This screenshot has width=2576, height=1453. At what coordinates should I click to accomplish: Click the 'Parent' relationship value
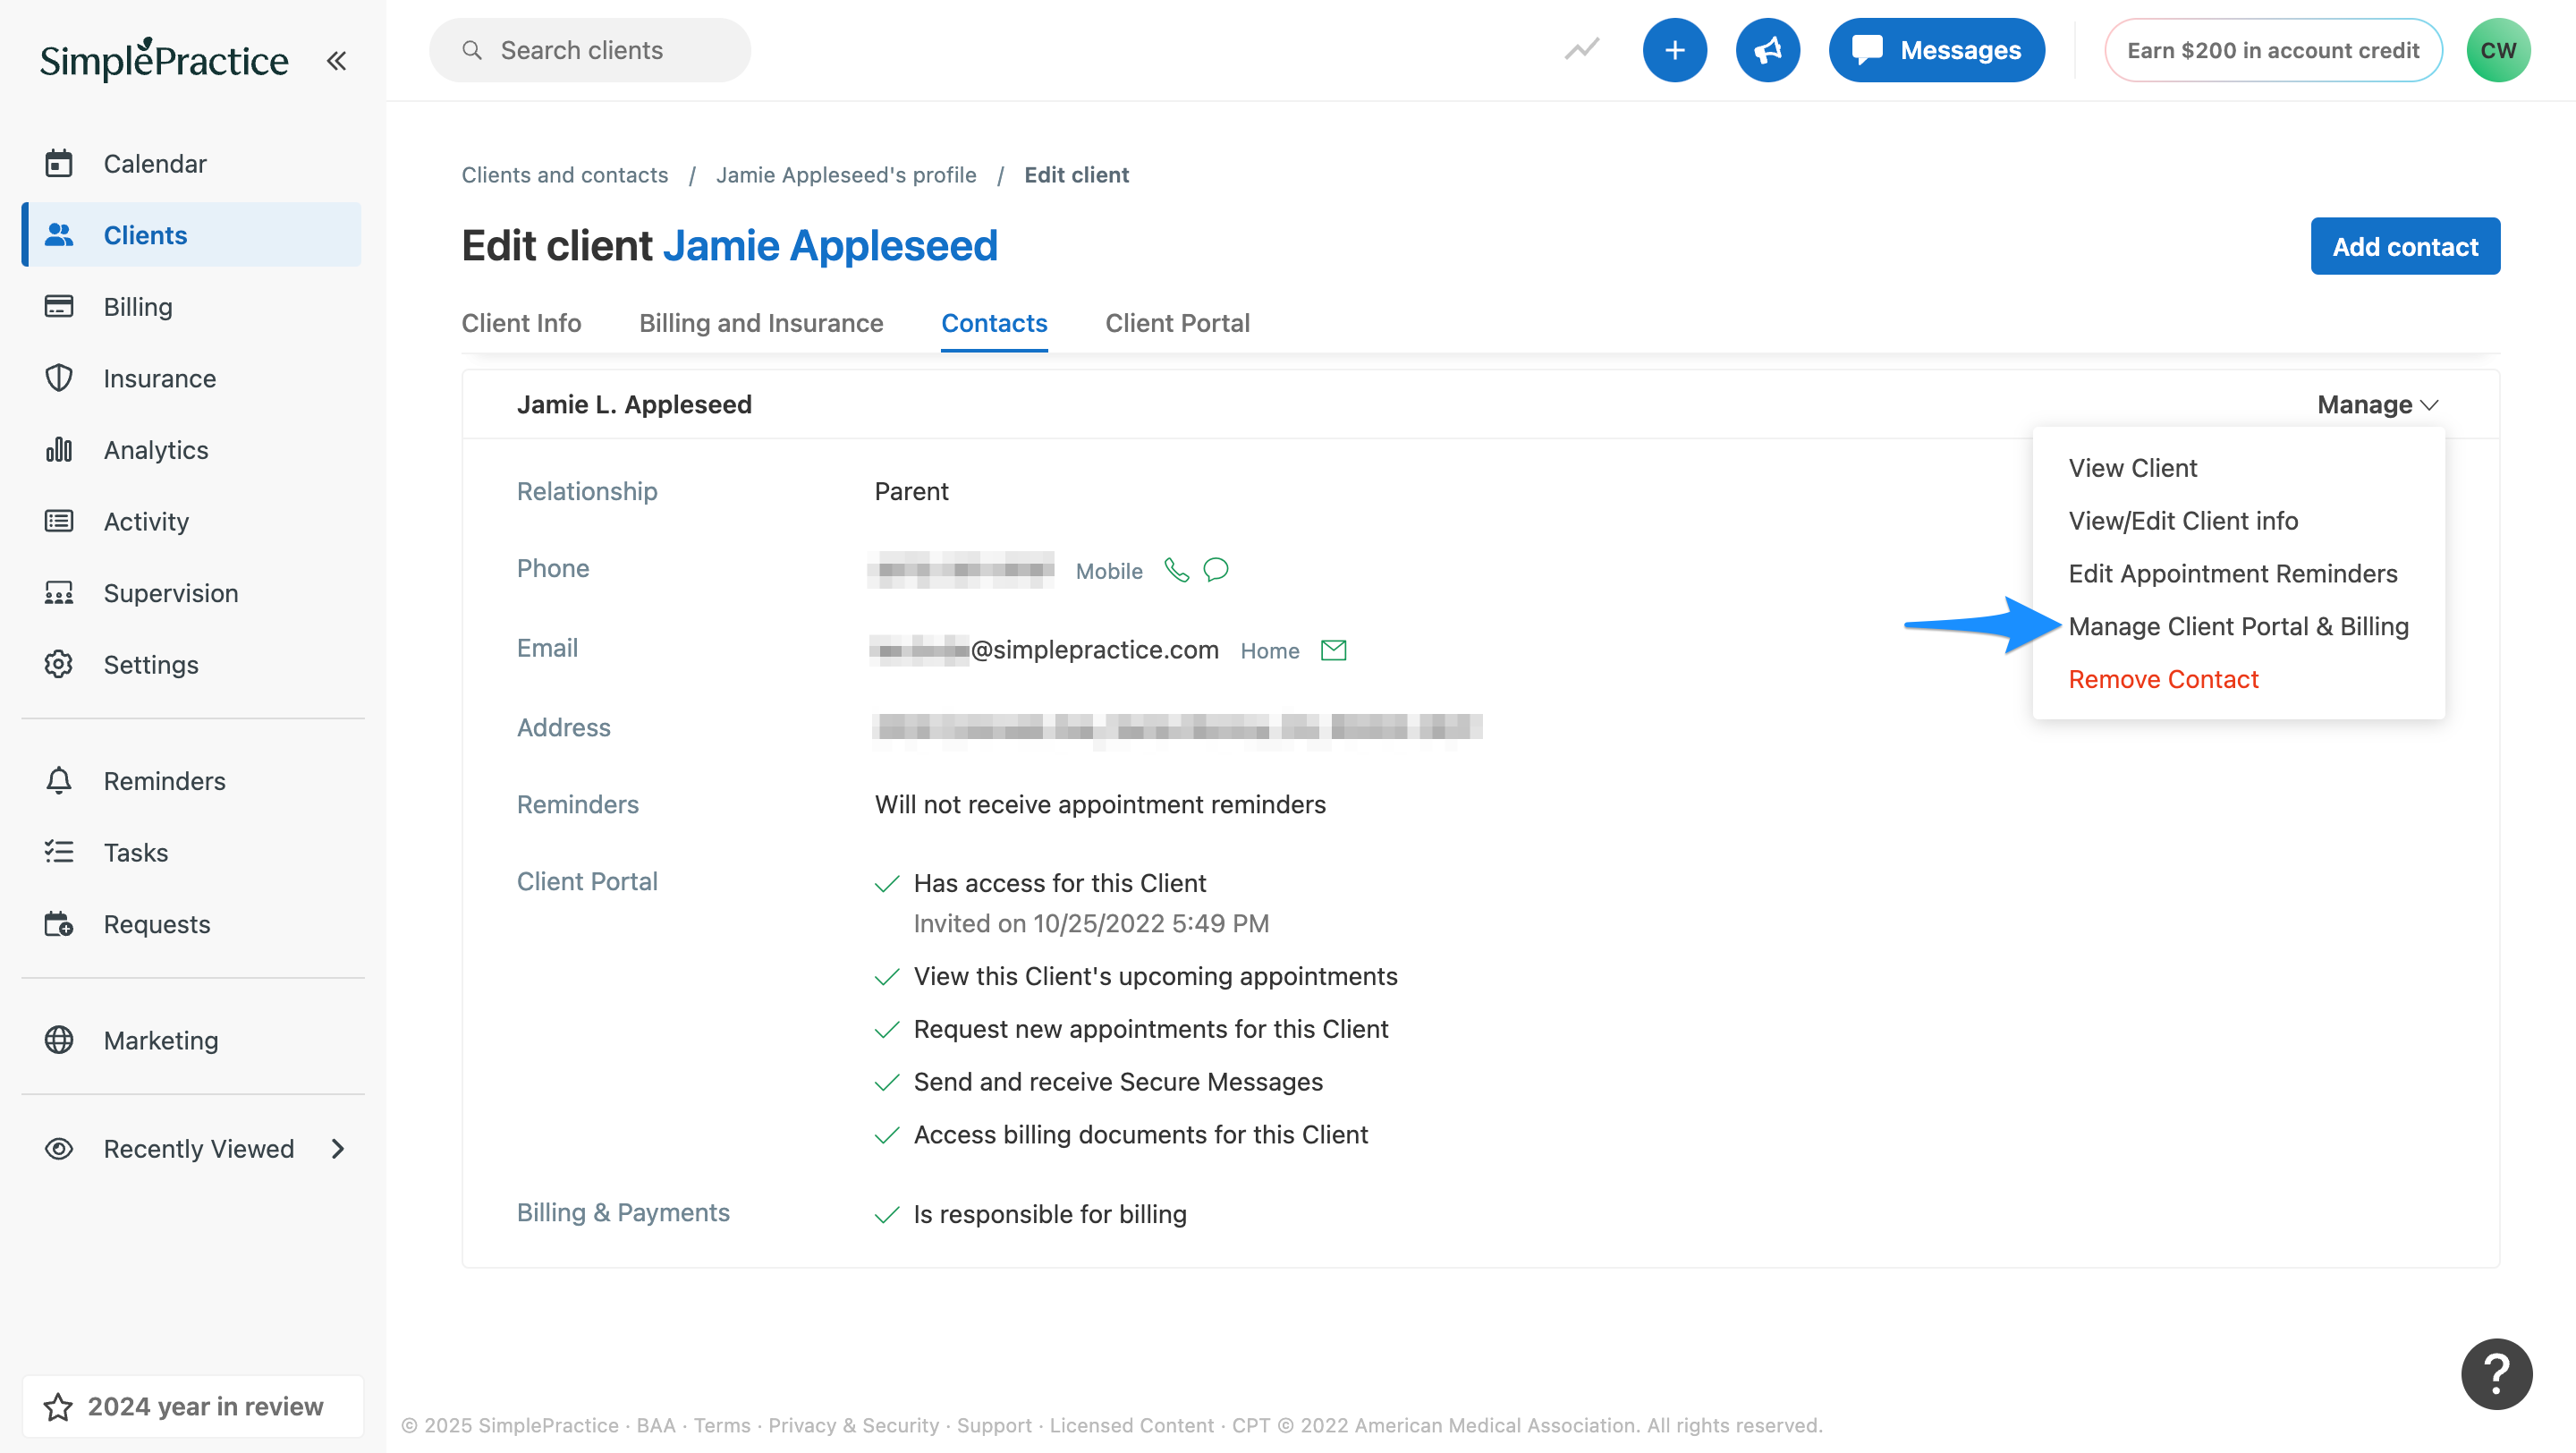(911, 491)
